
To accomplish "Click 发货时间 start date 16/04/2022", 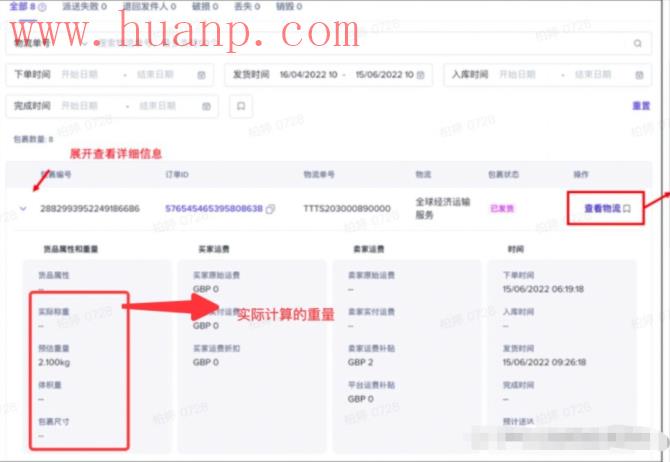I will (309, 75).
